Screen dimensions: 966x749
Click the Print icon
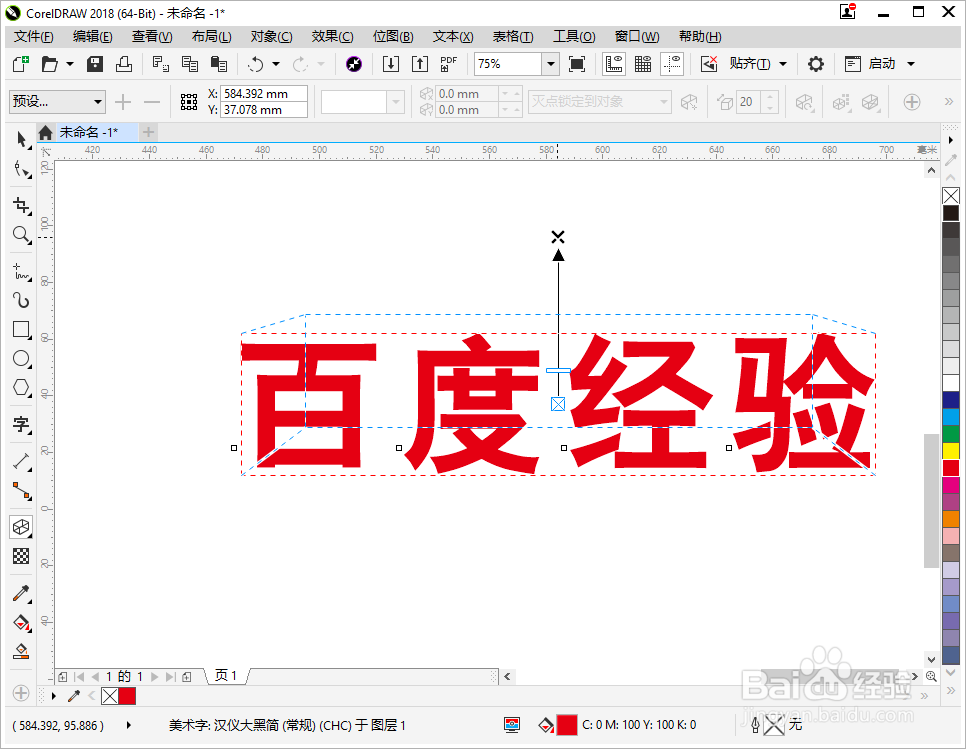[x=124, y=63]
